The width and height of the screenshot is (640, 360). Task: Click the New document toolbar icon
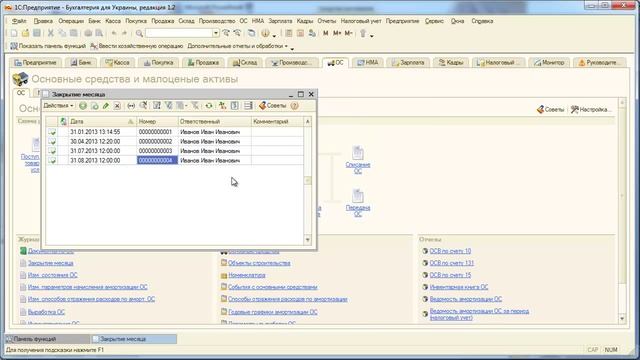tap(14, 33)
